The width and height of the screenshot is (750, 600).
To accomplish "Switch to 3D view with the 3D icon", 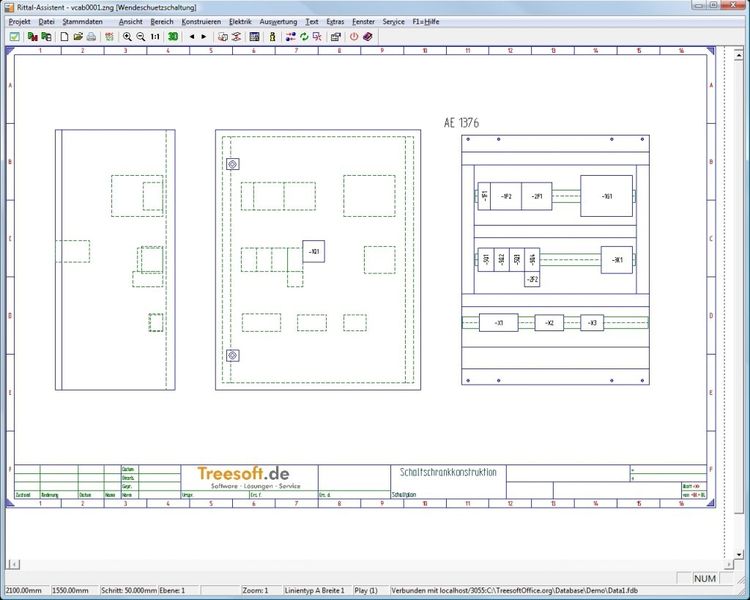I will [174, 37].
